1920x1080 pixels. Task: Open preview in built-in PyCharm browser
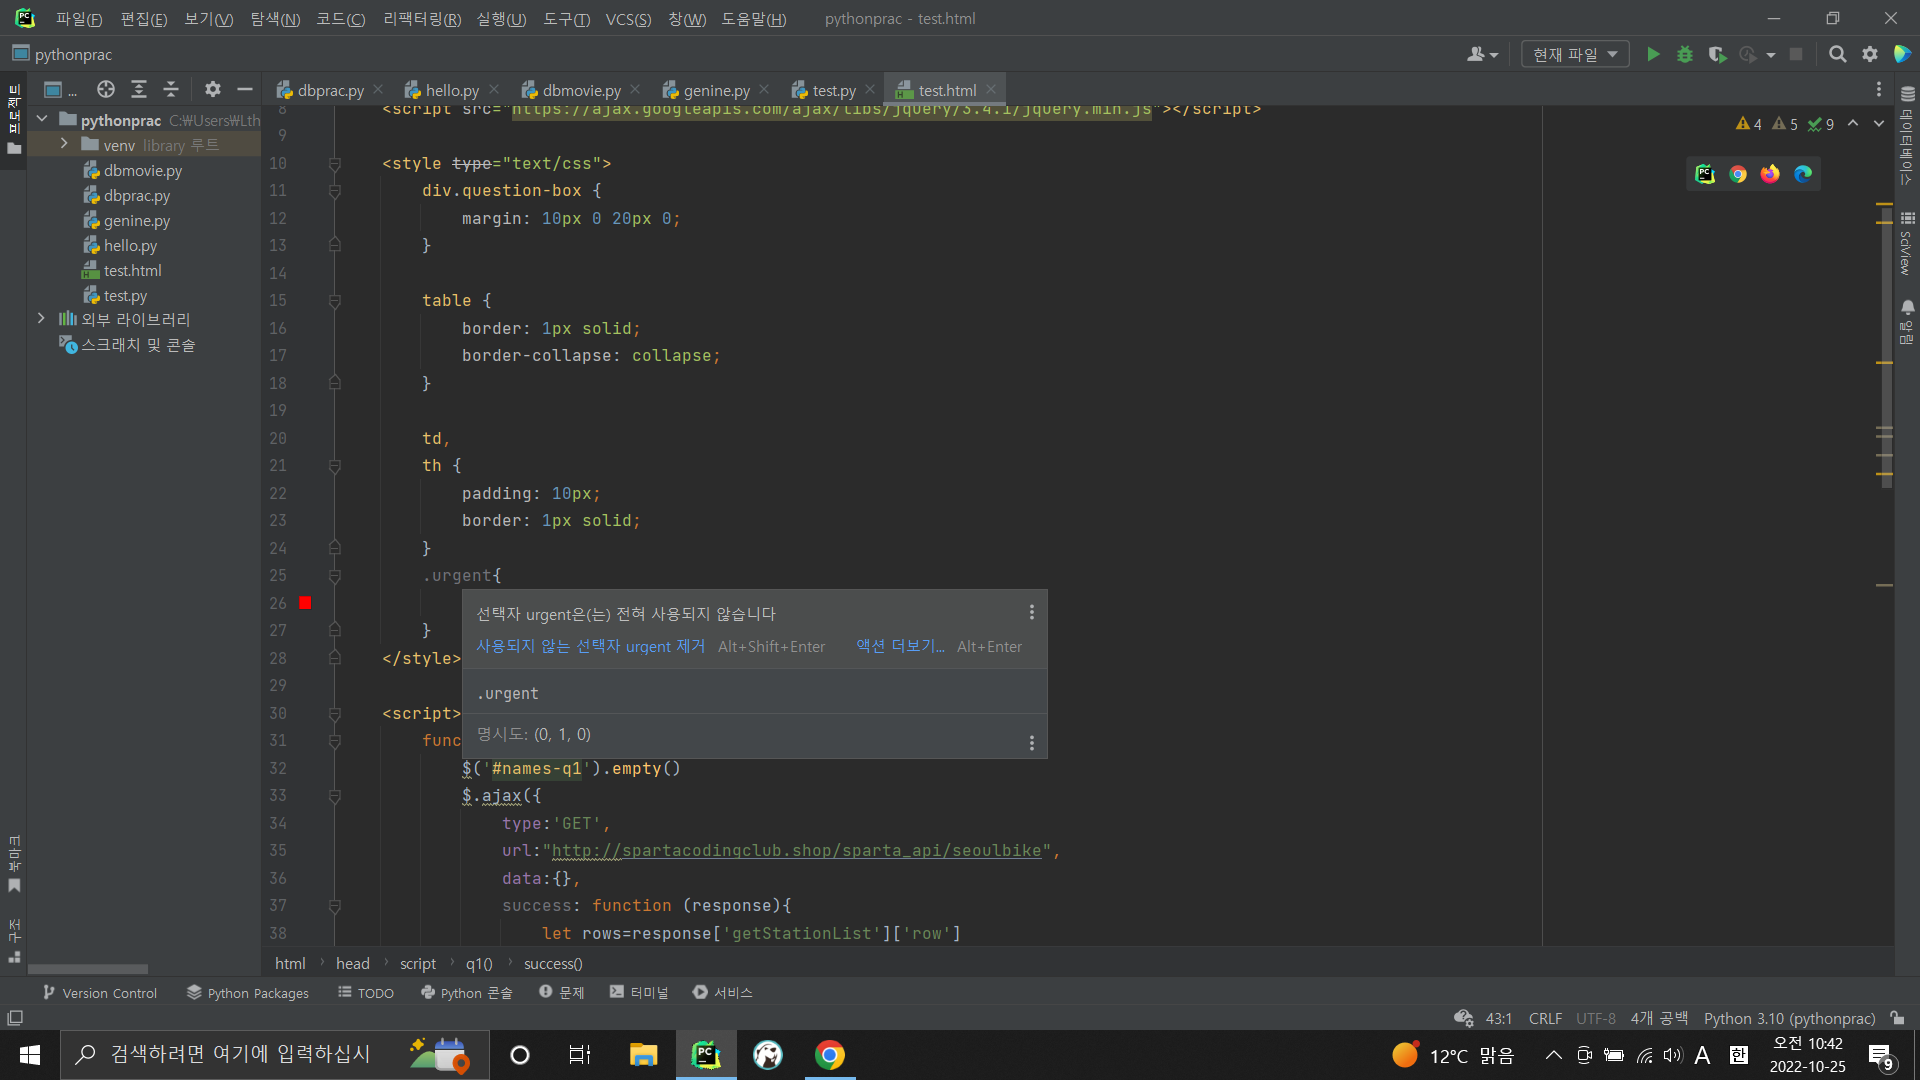[x=1705, y=174]
